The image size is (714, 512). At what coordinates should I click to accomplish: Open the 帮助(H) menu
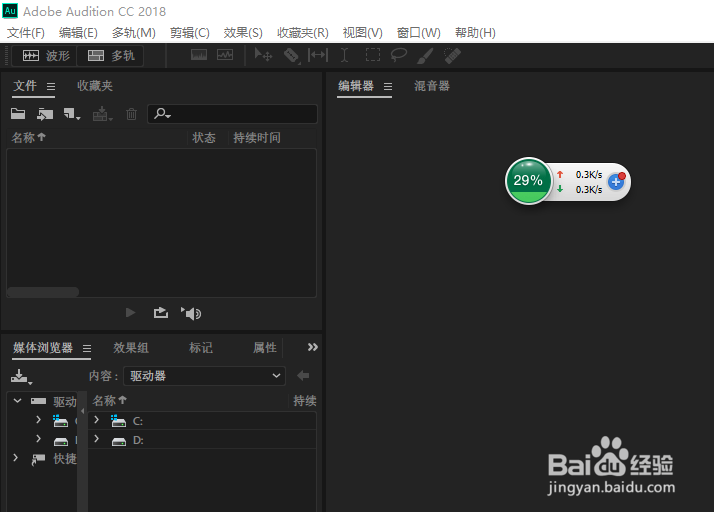475,33
